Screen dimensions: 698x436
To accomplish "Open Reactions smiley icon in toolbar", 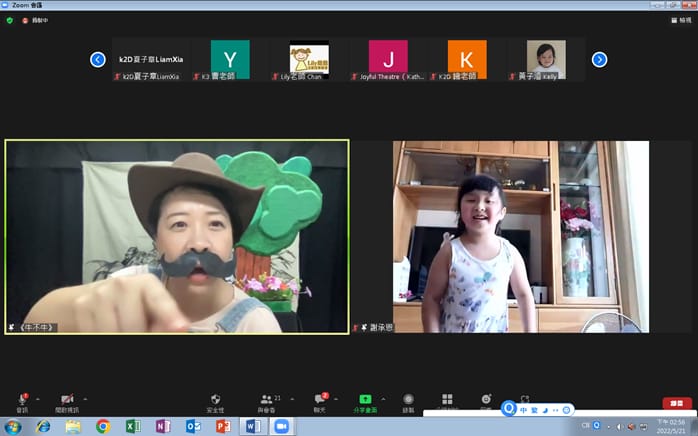I will [486, 401].
